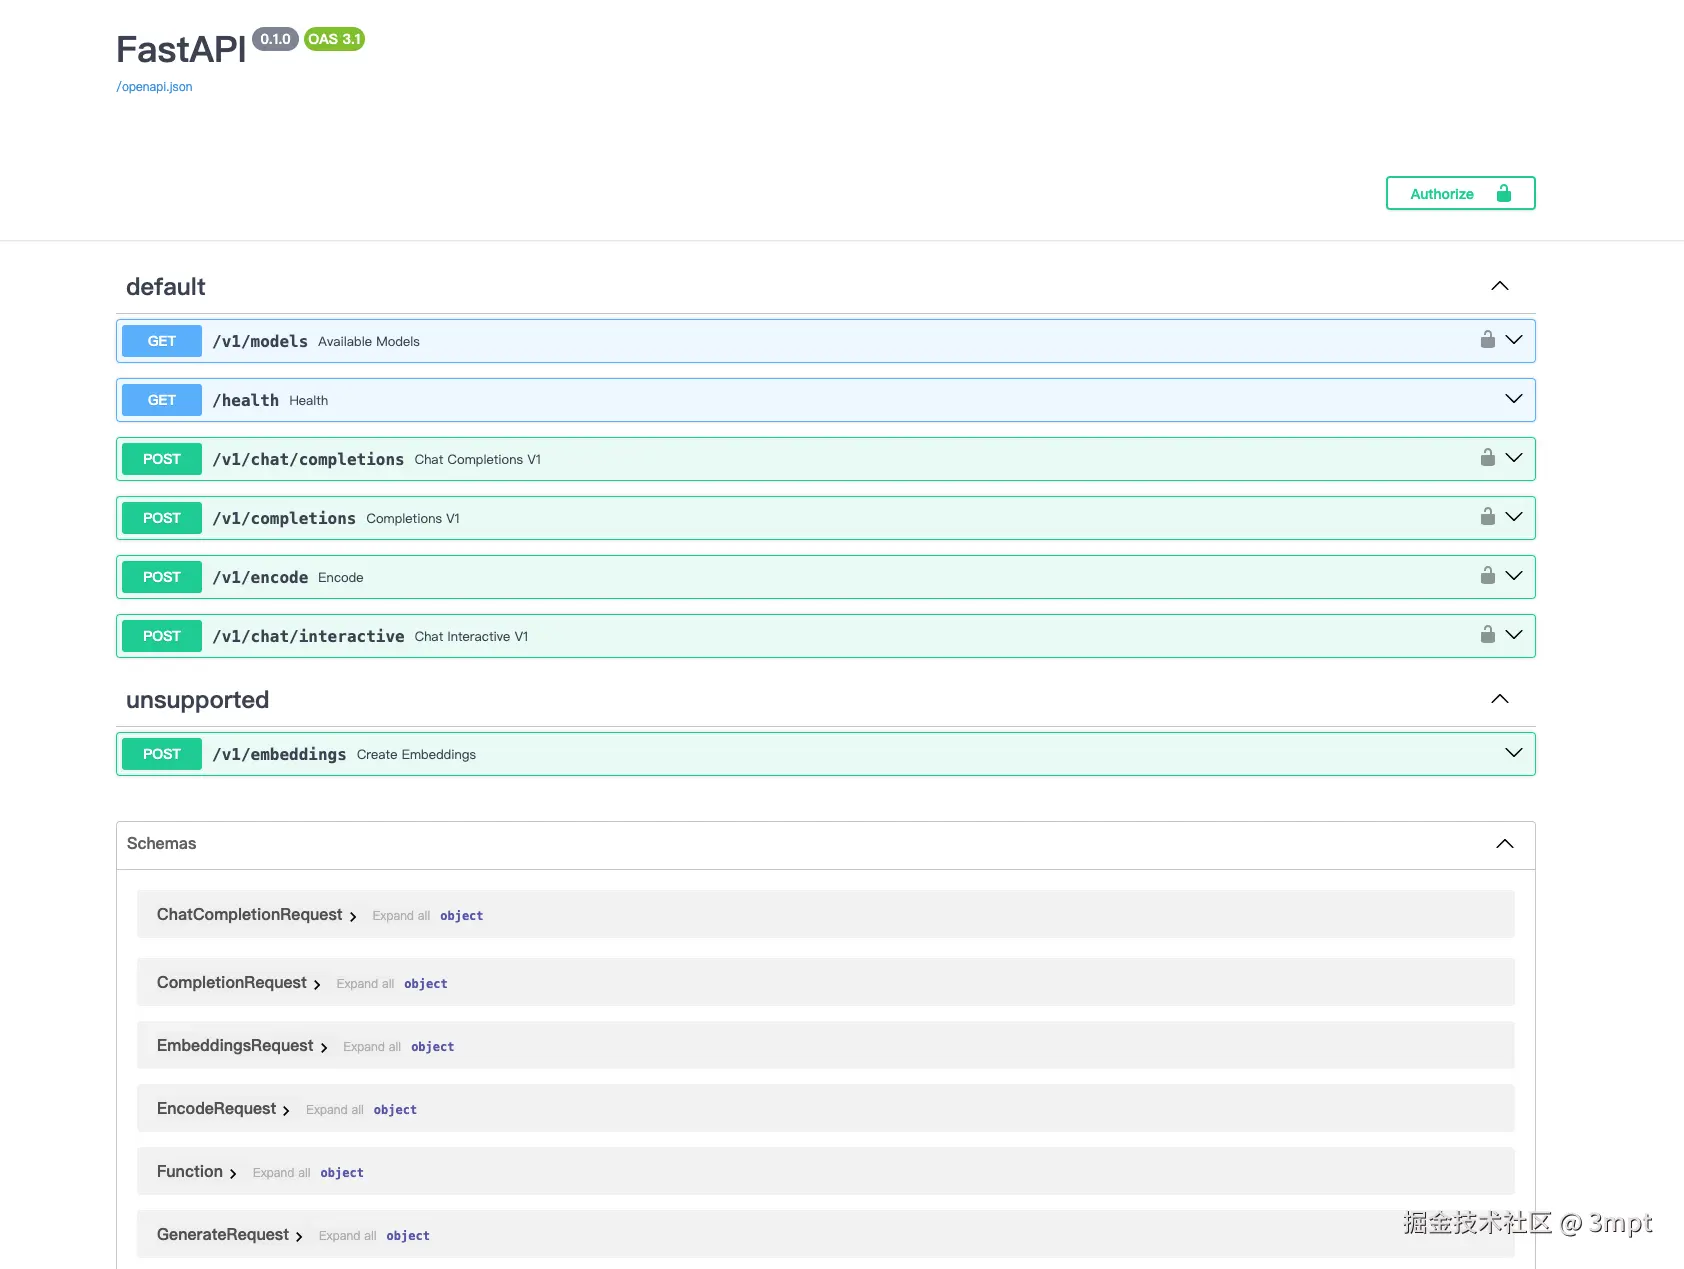This screenshot has width=1684, height=1269.
Task: Click the unsupported tag heading
Action: (x=197, y=700)
